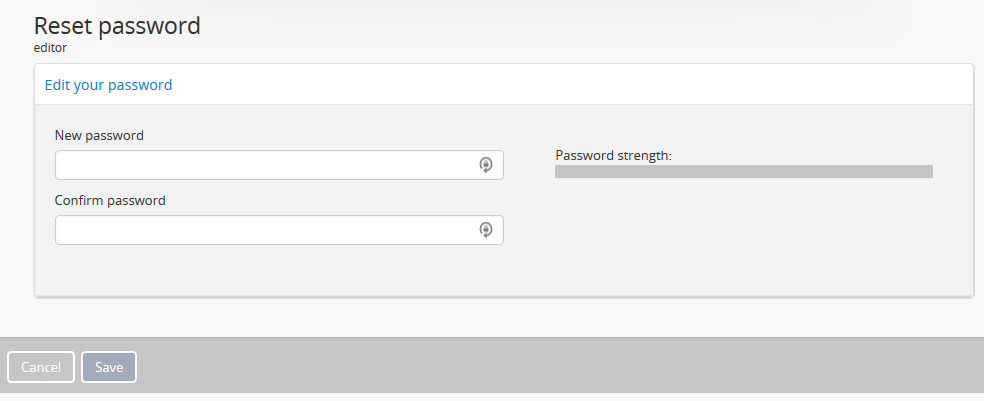
Task: Click the key icon in Confirm password field
Action: [x=486, y=230]
